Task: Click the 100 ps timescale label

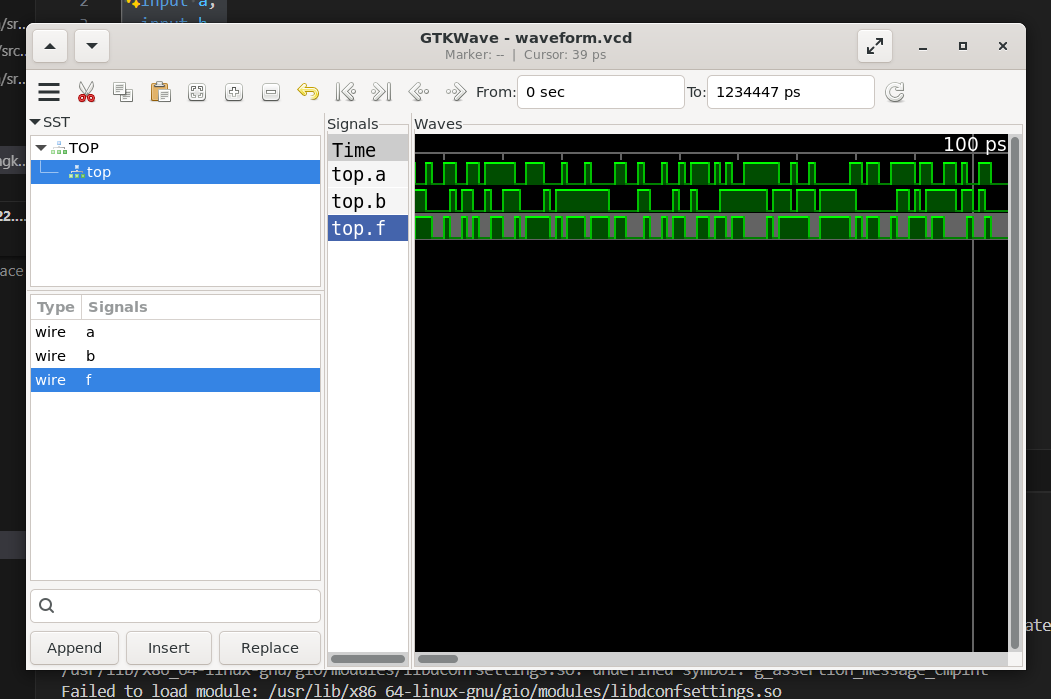Action: click(974, 144)
